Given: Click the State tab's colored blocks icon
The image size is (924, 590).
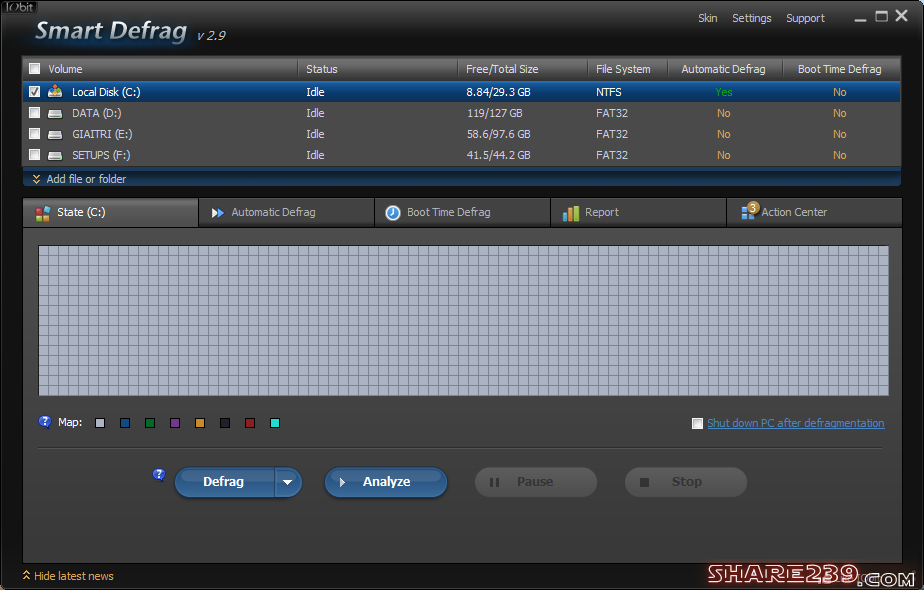Looking at the screenshot, I should click(42, 213).
